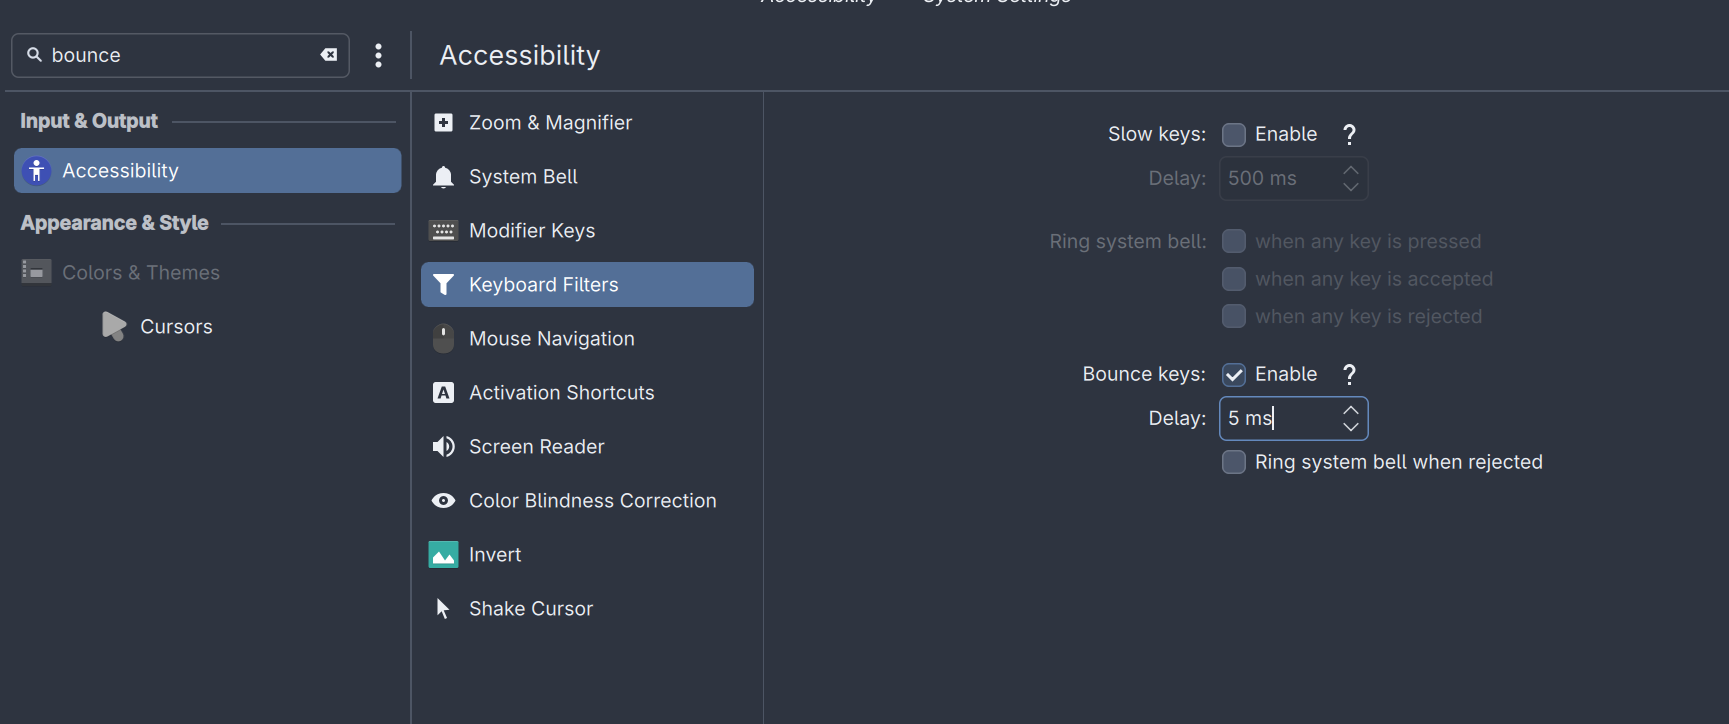Image resolution: width=1729 pixels, height=724 pixels.
Task: Open the Modifier Keys page
Action: (532, 231)
